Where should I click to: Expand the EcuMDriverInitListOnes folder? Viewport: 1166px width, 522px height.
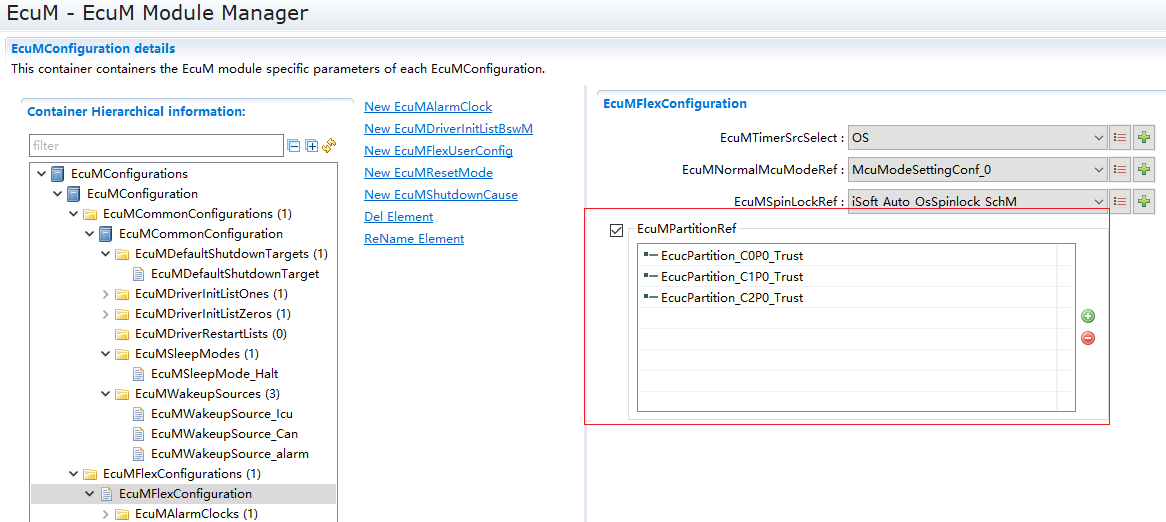[x=107, y=294]
